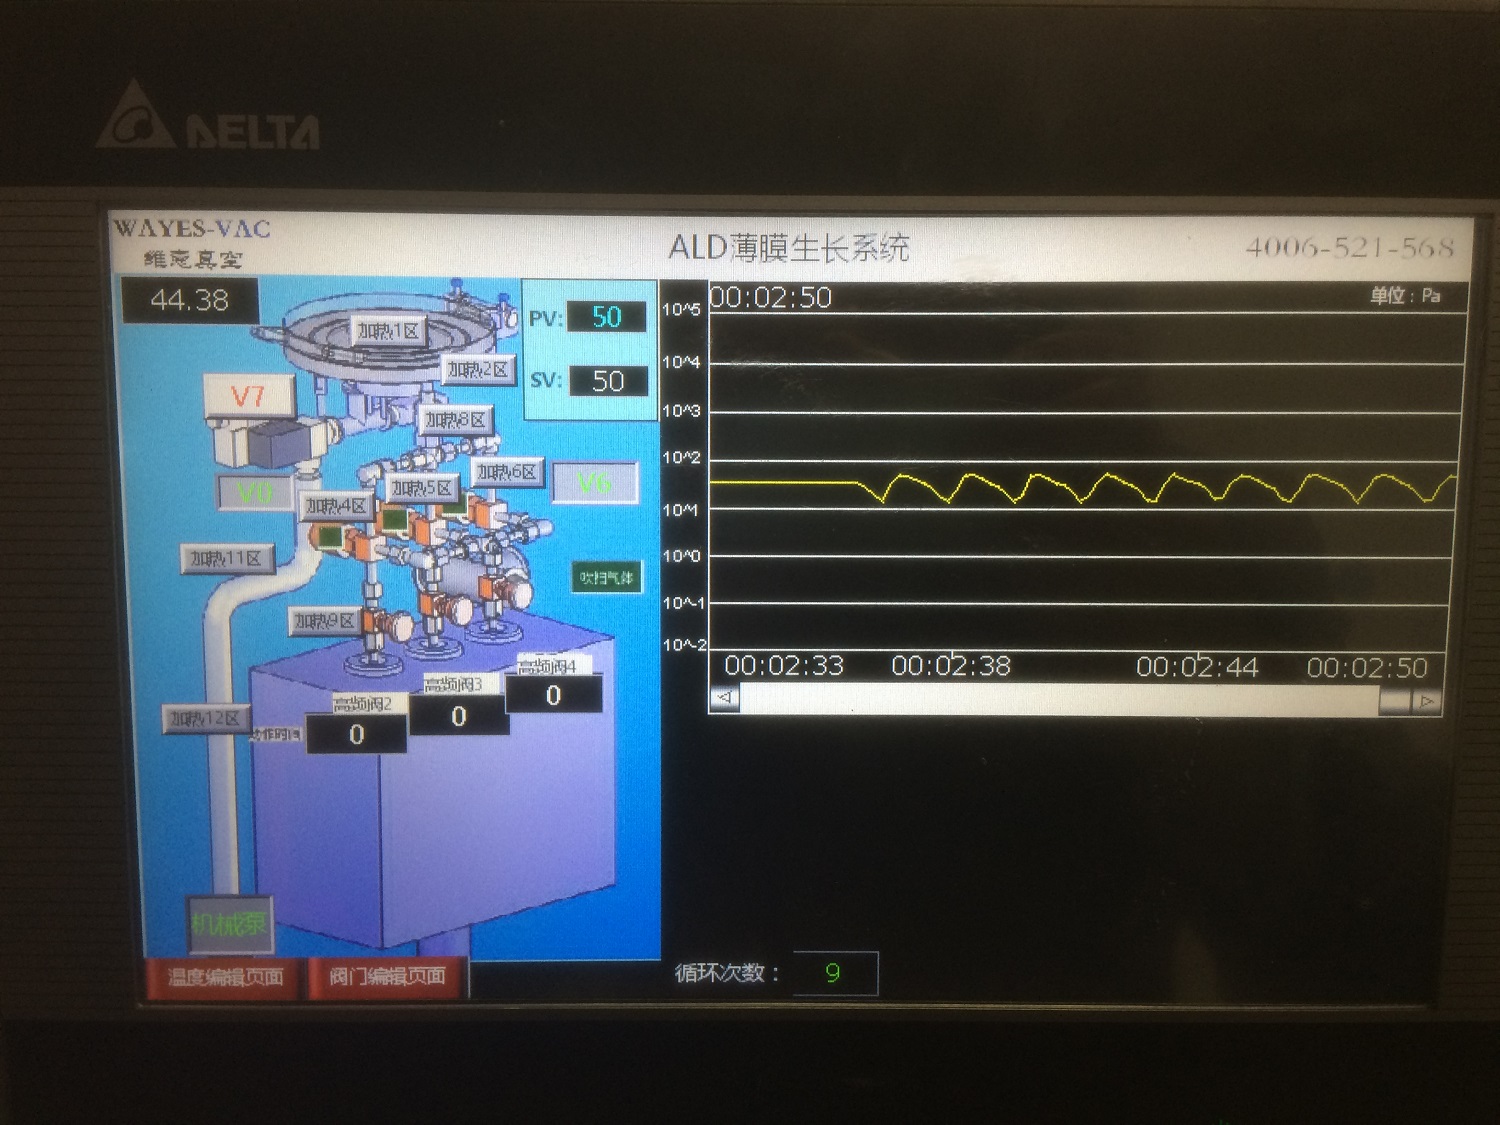Viewport: 1500px width, 1125px height.
Task: Click the 加热8区 heating zone label
Action: tap(455, 420)
